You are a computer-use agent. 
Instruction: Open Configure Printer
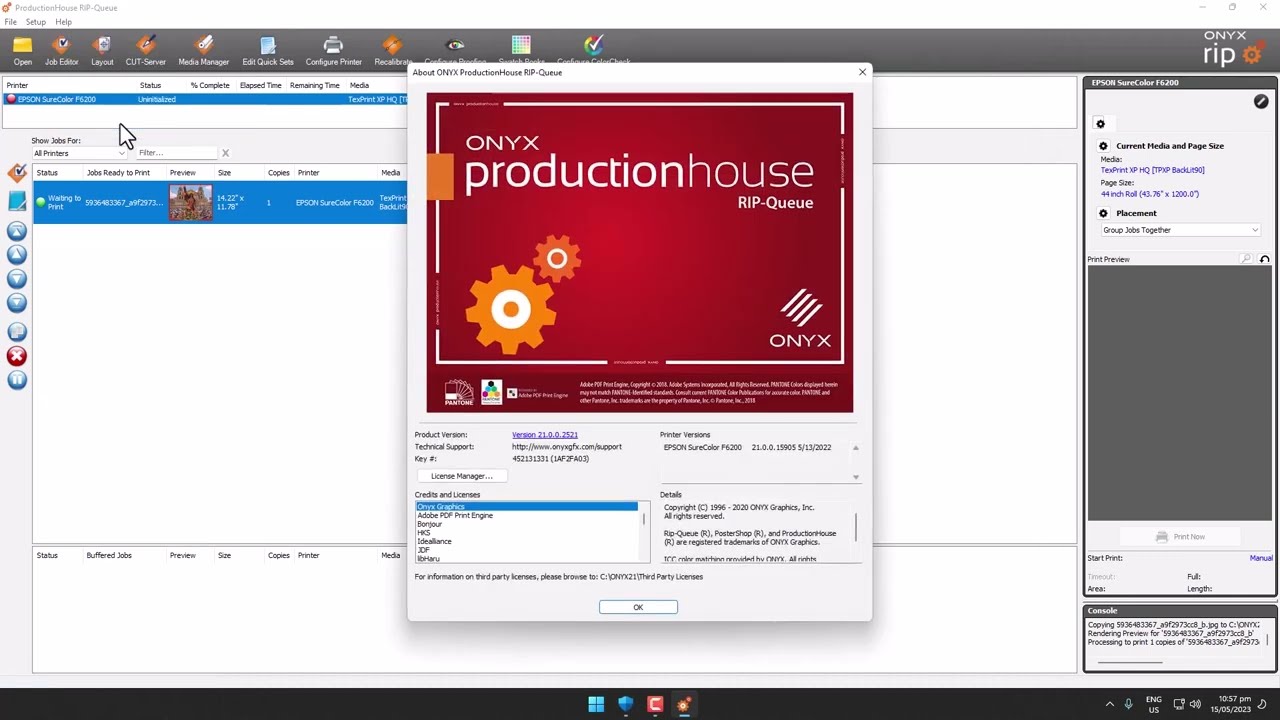pyautogui.click(x=334, y=50)
